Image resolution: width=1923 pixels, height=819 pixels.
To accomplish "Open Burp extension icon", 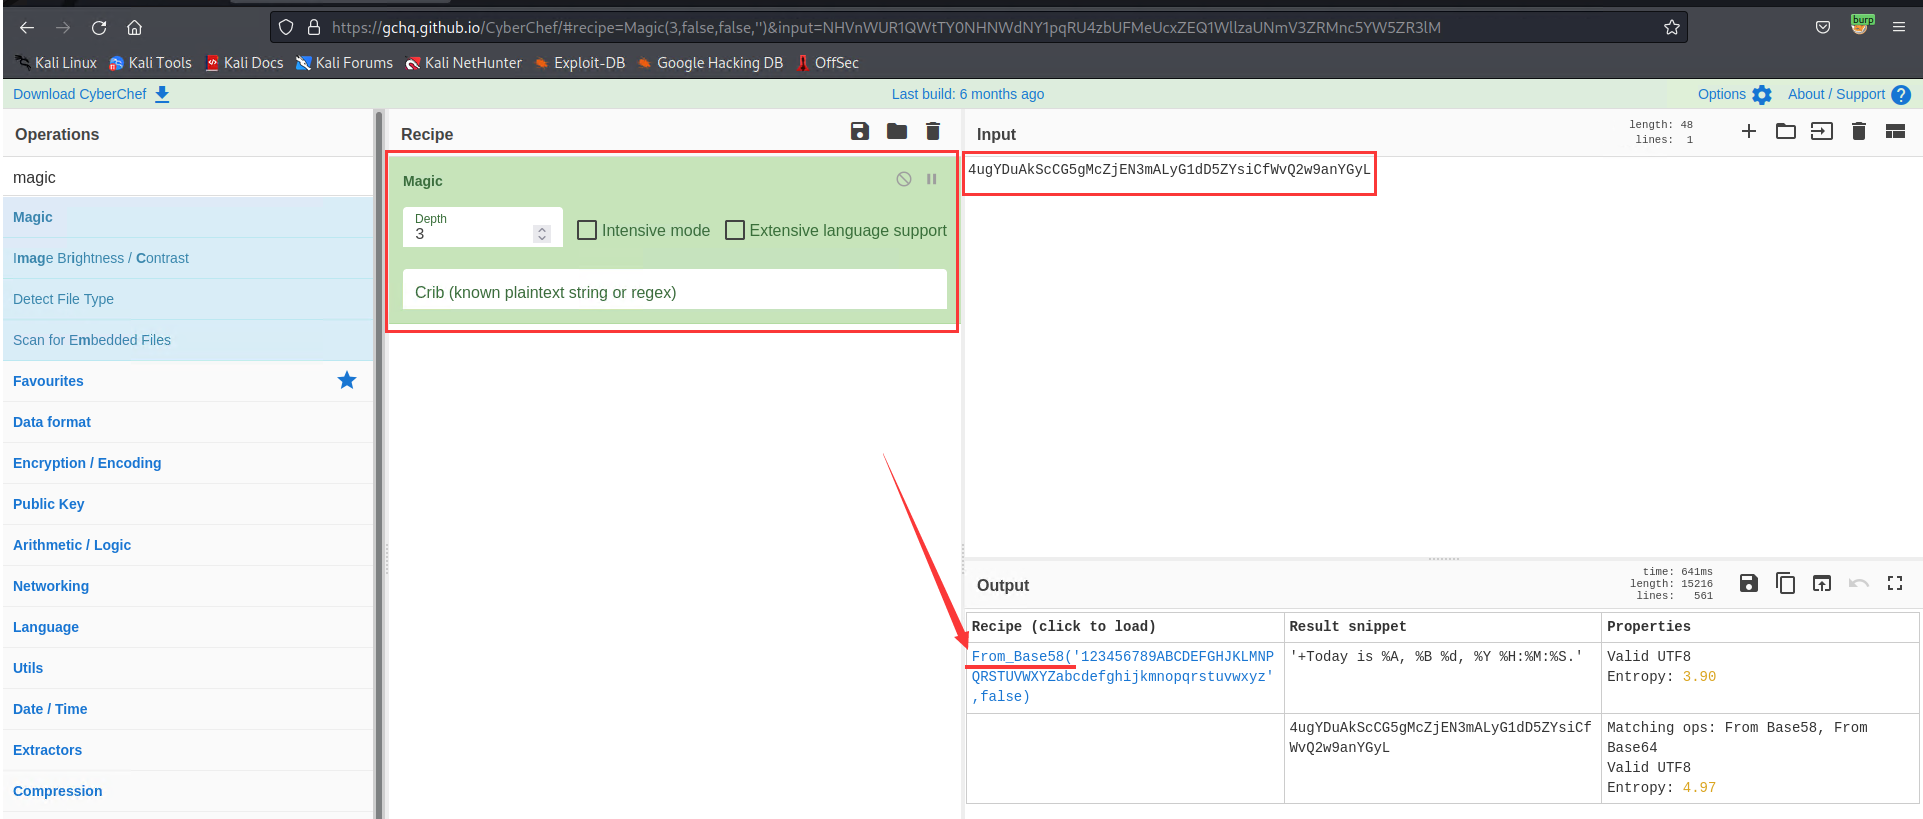I will pyautogui.click(x=1861, y=25).
